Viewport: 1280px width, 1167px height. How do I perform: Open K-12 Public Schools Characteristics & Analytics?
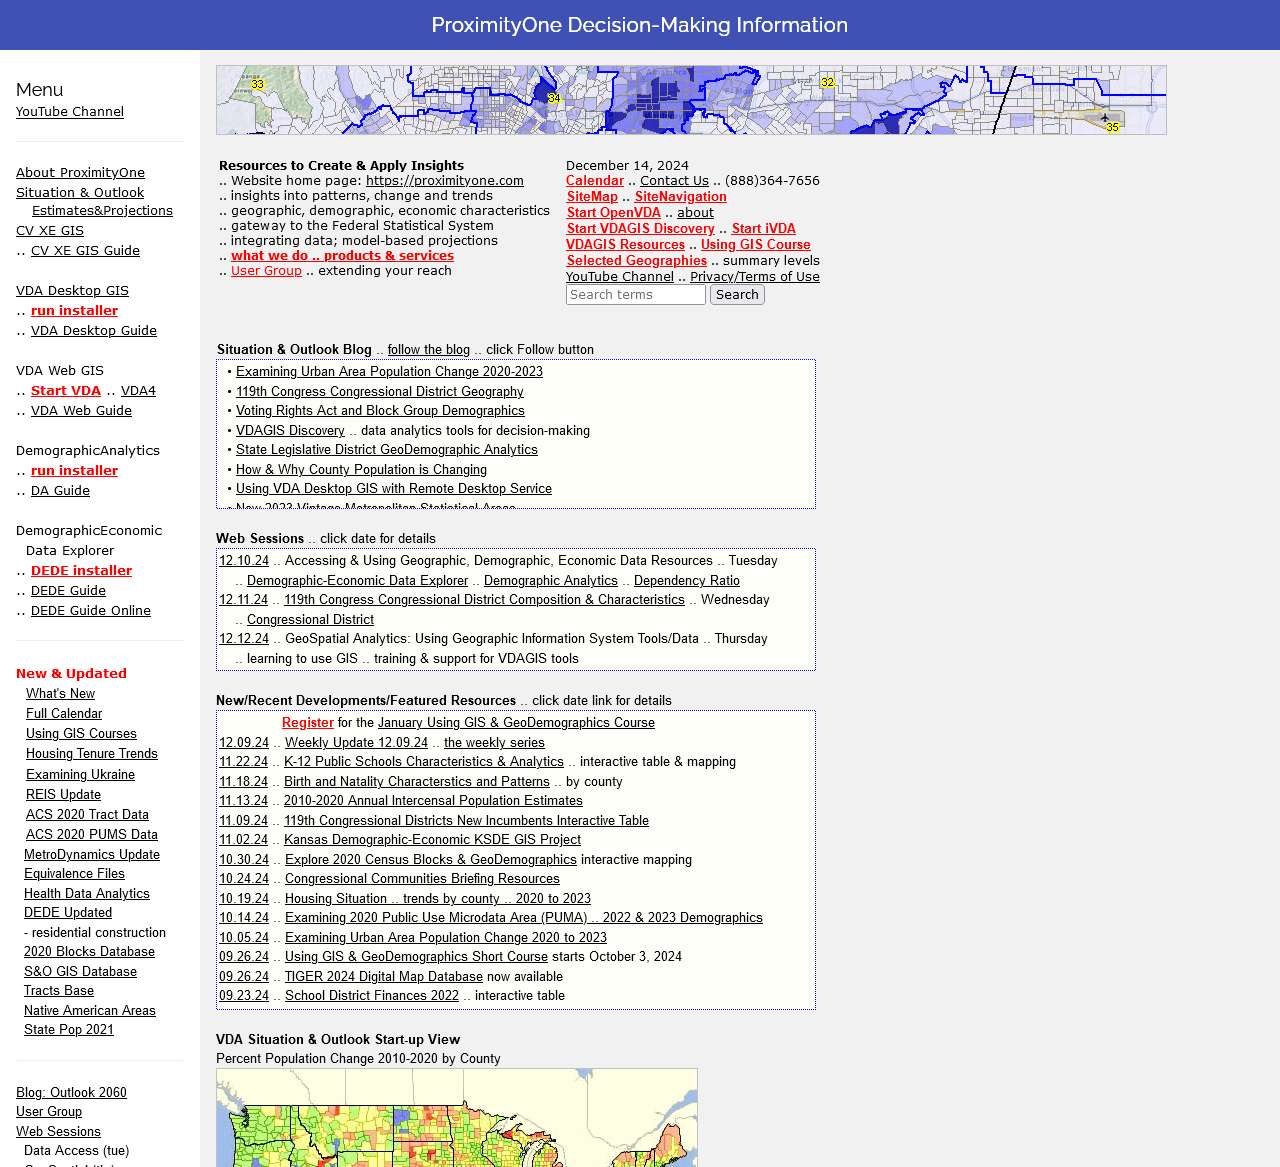click(x=424, y=762)
